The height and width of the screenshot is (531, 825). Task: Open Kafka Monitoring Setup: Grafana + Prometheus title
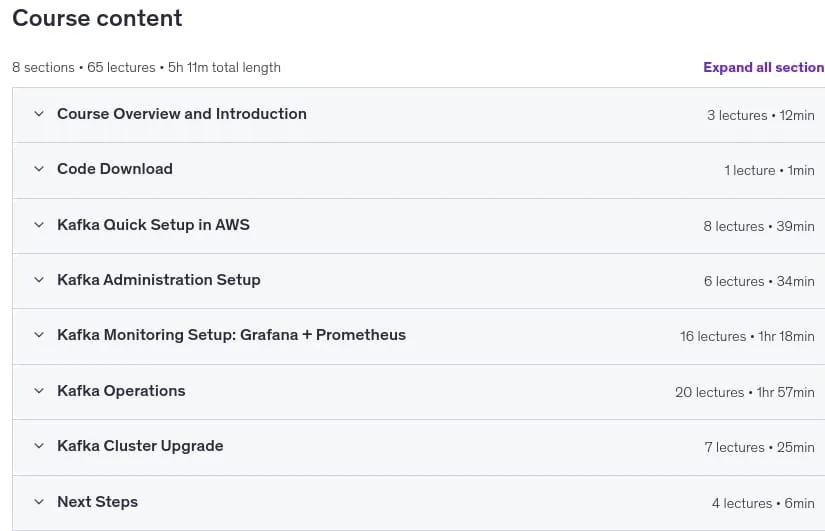click(232, 335)
